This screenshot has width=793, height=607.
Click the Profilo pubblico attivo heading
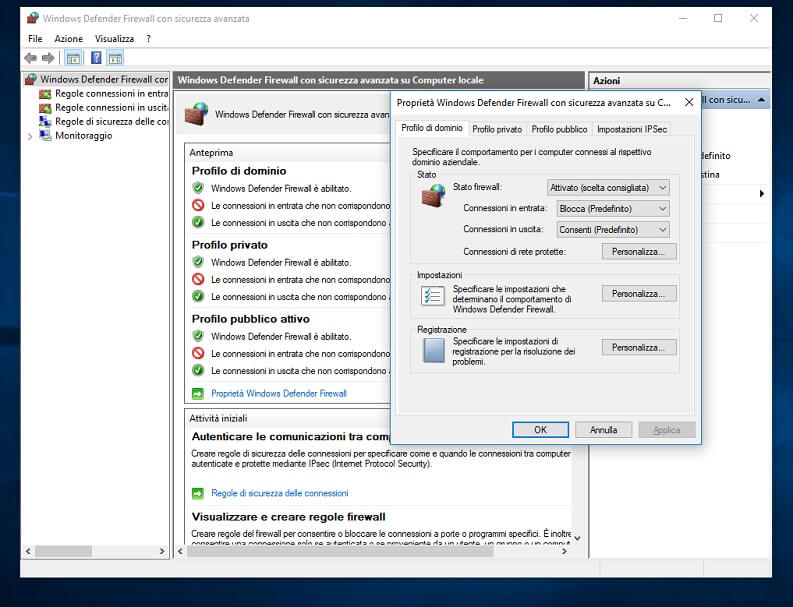click(250, 319)
